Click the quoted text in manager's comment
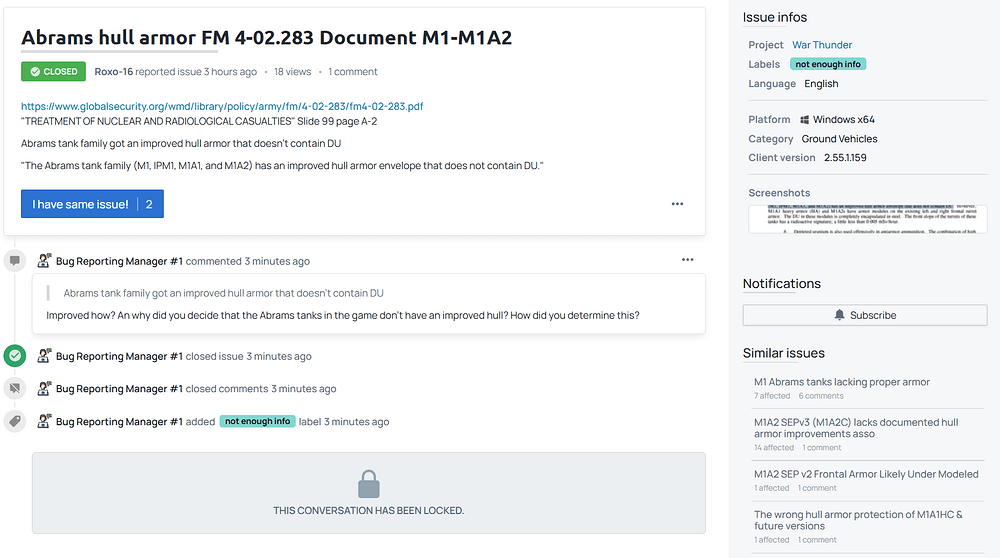The image size is (1000, 558). point(223,293)
